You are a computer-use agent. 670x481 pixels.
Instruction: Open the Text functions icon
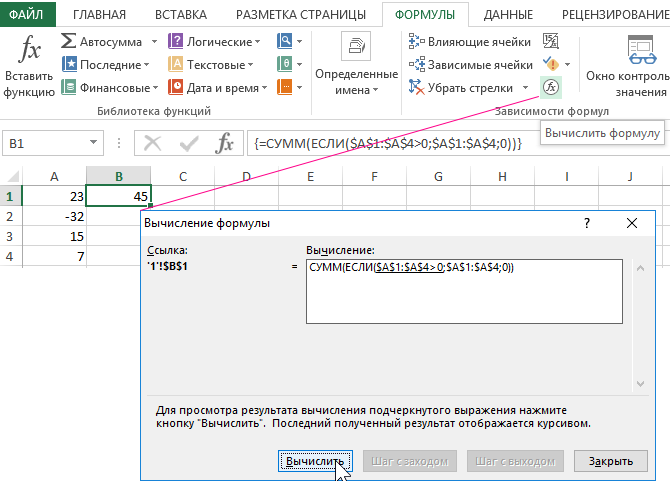(x=175, y=64)
